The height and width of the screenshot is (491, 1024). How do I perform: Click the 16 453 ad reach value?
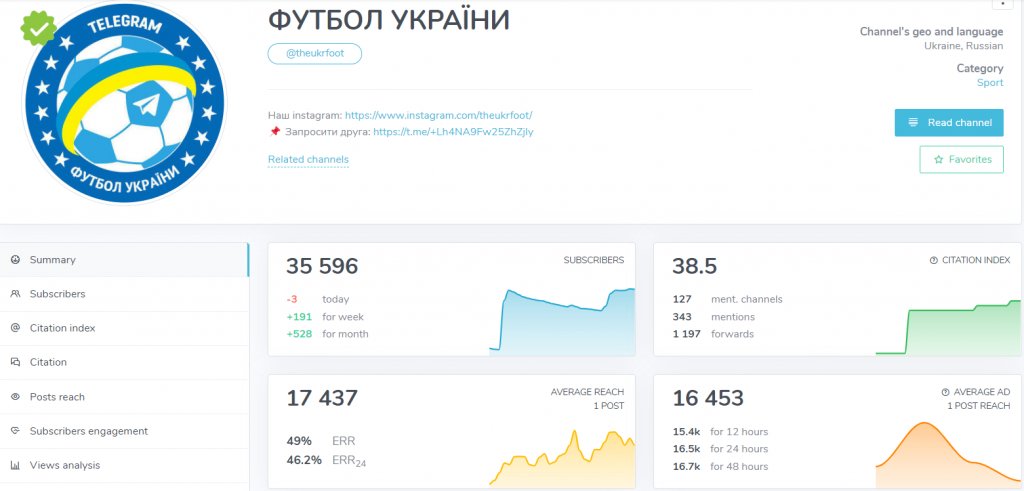click(x=708, y=398)
